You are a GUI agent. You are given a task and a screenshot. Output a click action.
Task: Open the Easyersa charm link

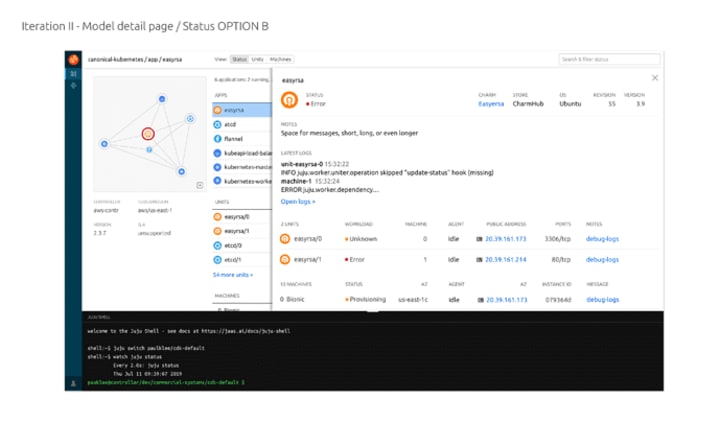[x=491, y=104]
